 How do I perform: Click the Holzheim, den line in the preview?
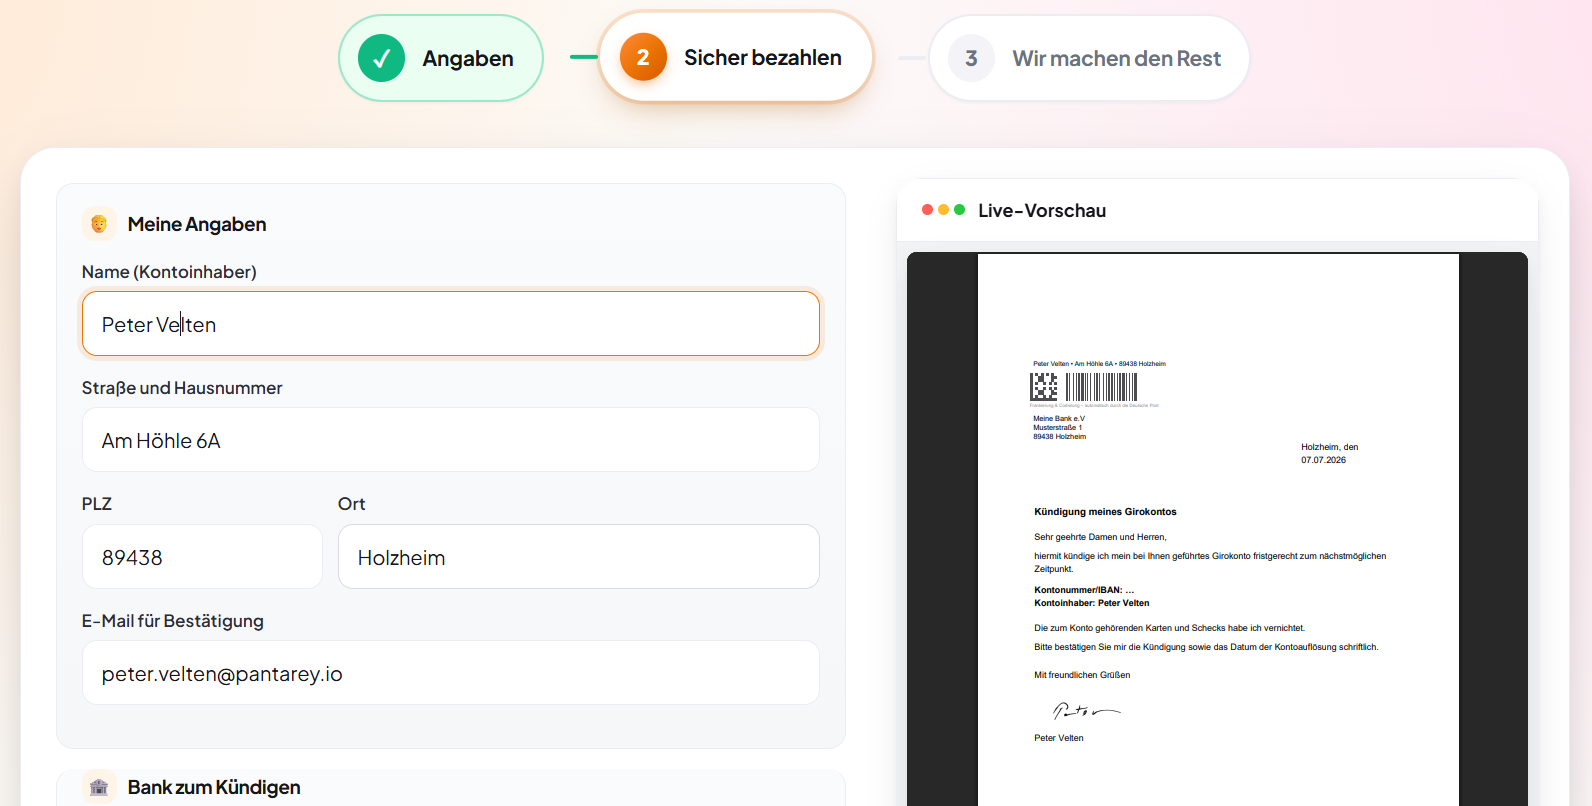tap(1329, 447)
